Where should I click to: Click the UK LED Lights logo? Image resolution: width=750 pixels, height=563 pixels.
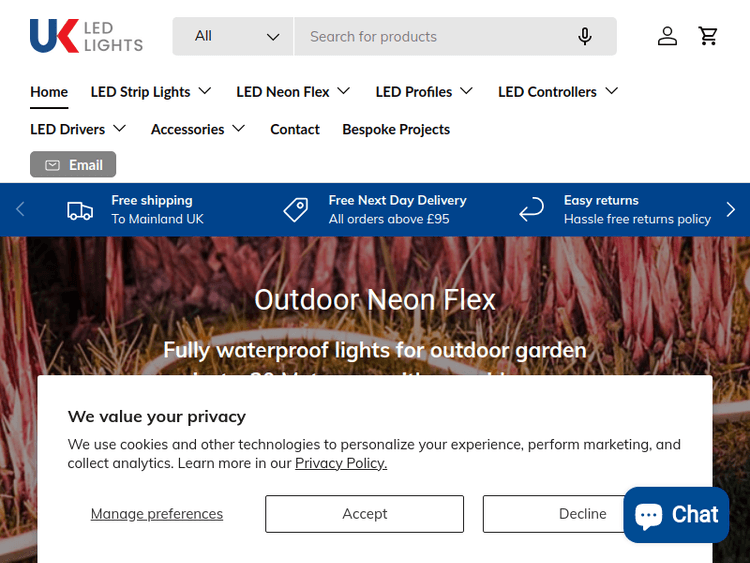(86, 36)
